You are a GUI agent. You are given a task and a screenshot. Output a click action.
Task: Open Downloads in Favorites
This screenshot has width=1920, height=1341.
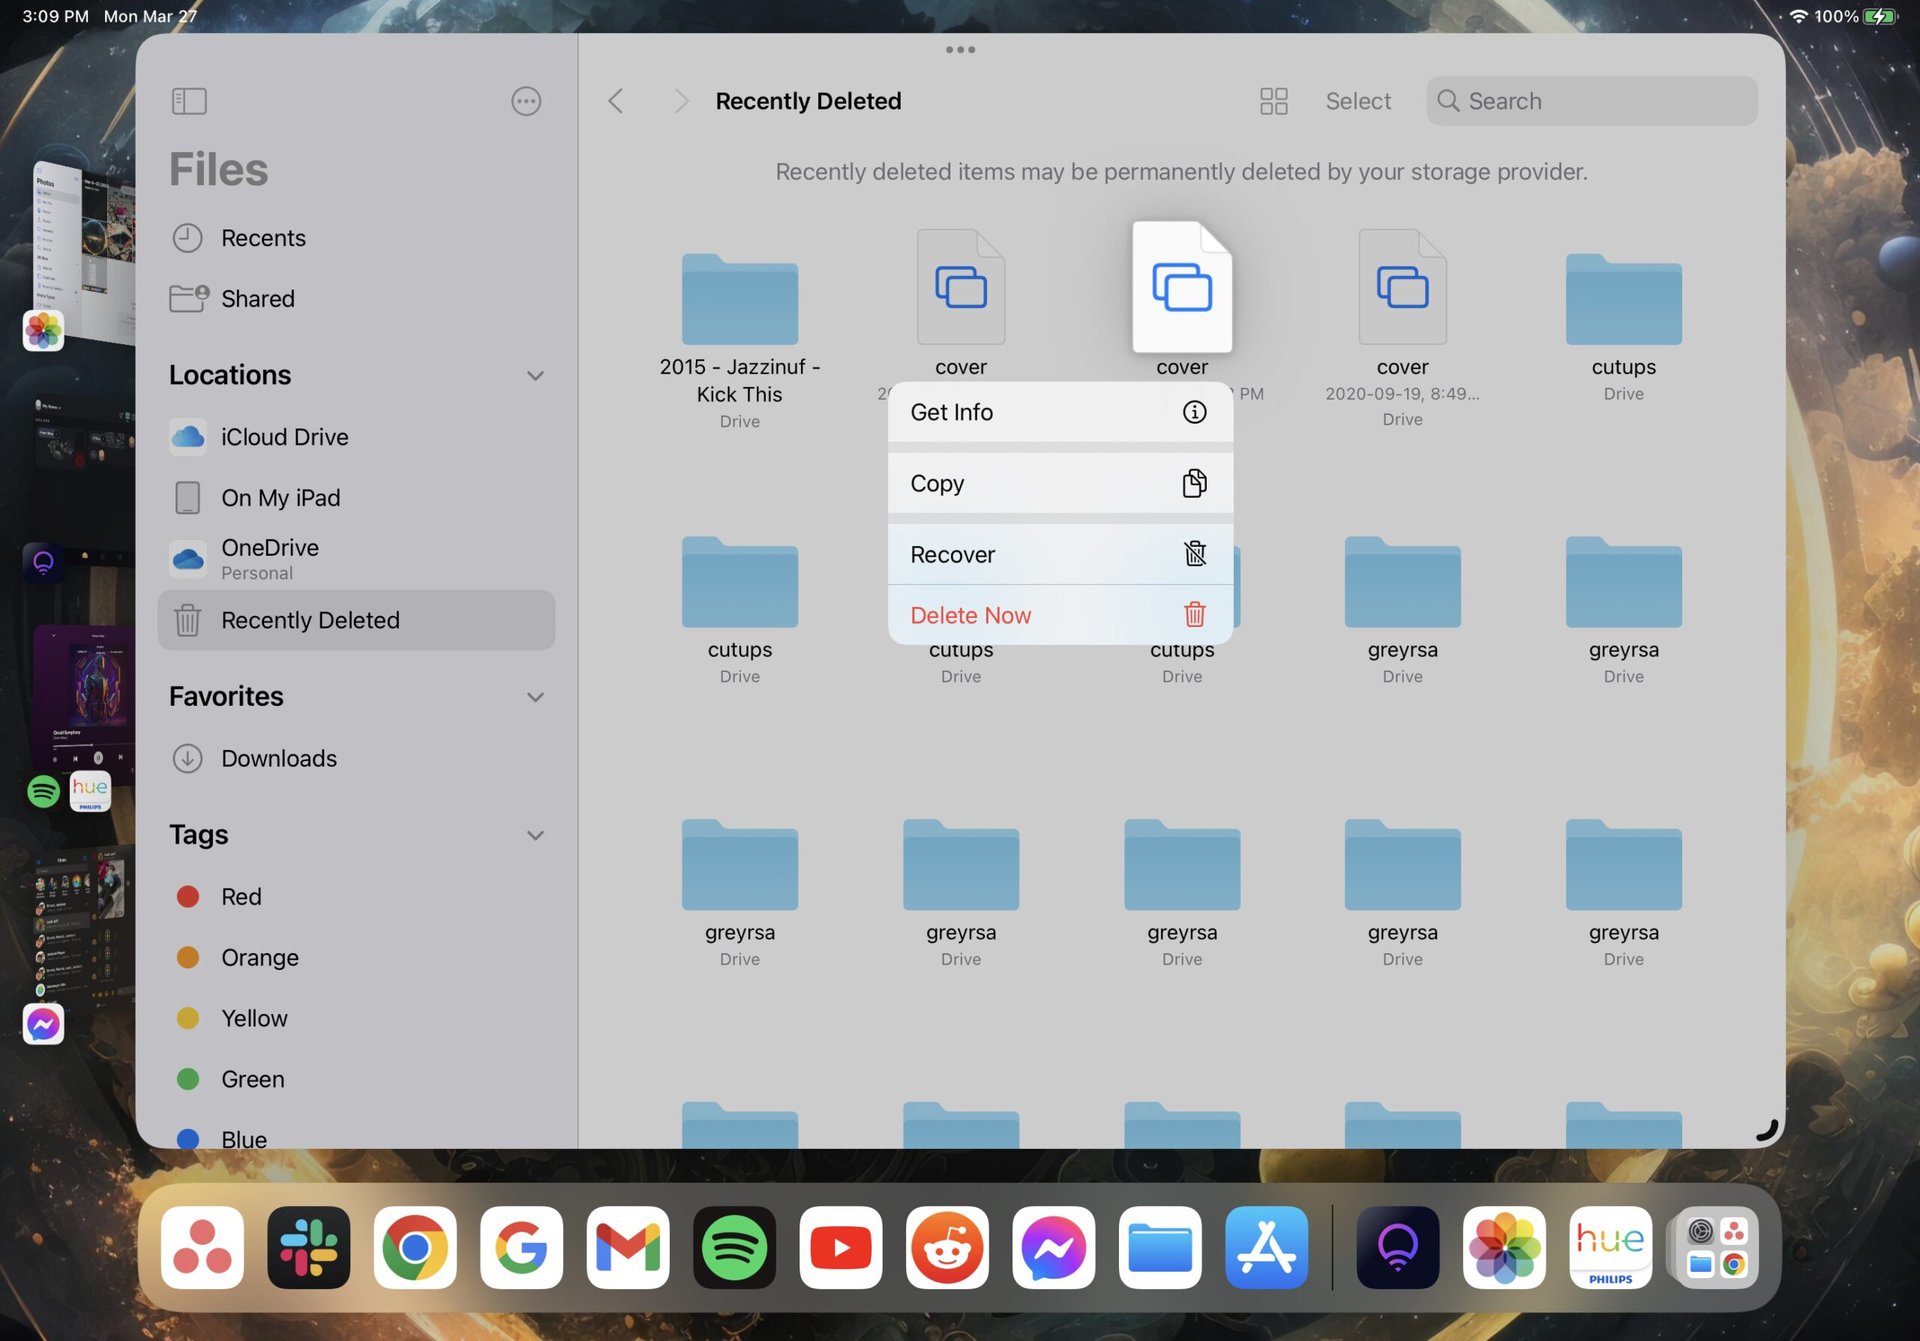pyautogui.click(x=278, y=758)
